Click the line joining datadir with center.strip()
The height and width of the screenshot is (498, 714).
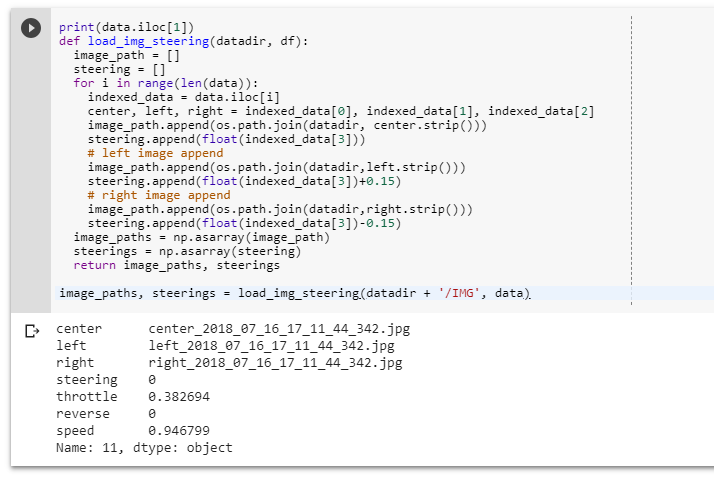(287, 126)
